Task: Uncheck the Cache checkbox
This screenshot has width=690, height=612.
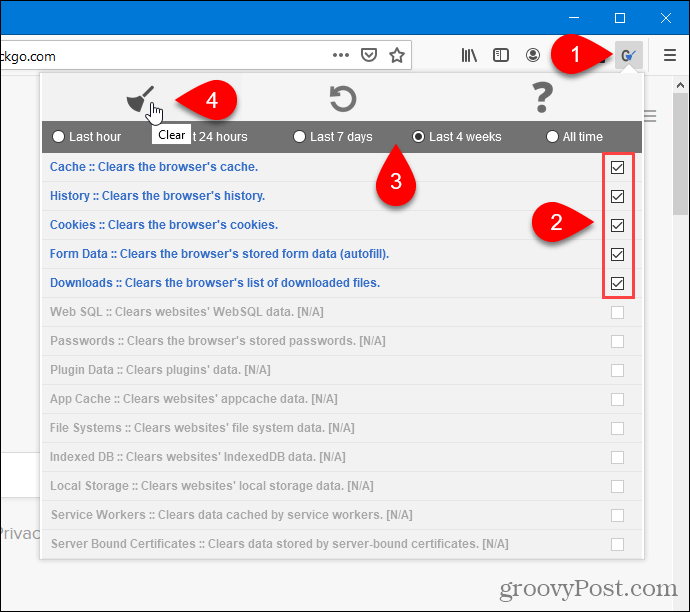Action: (617, 167)
